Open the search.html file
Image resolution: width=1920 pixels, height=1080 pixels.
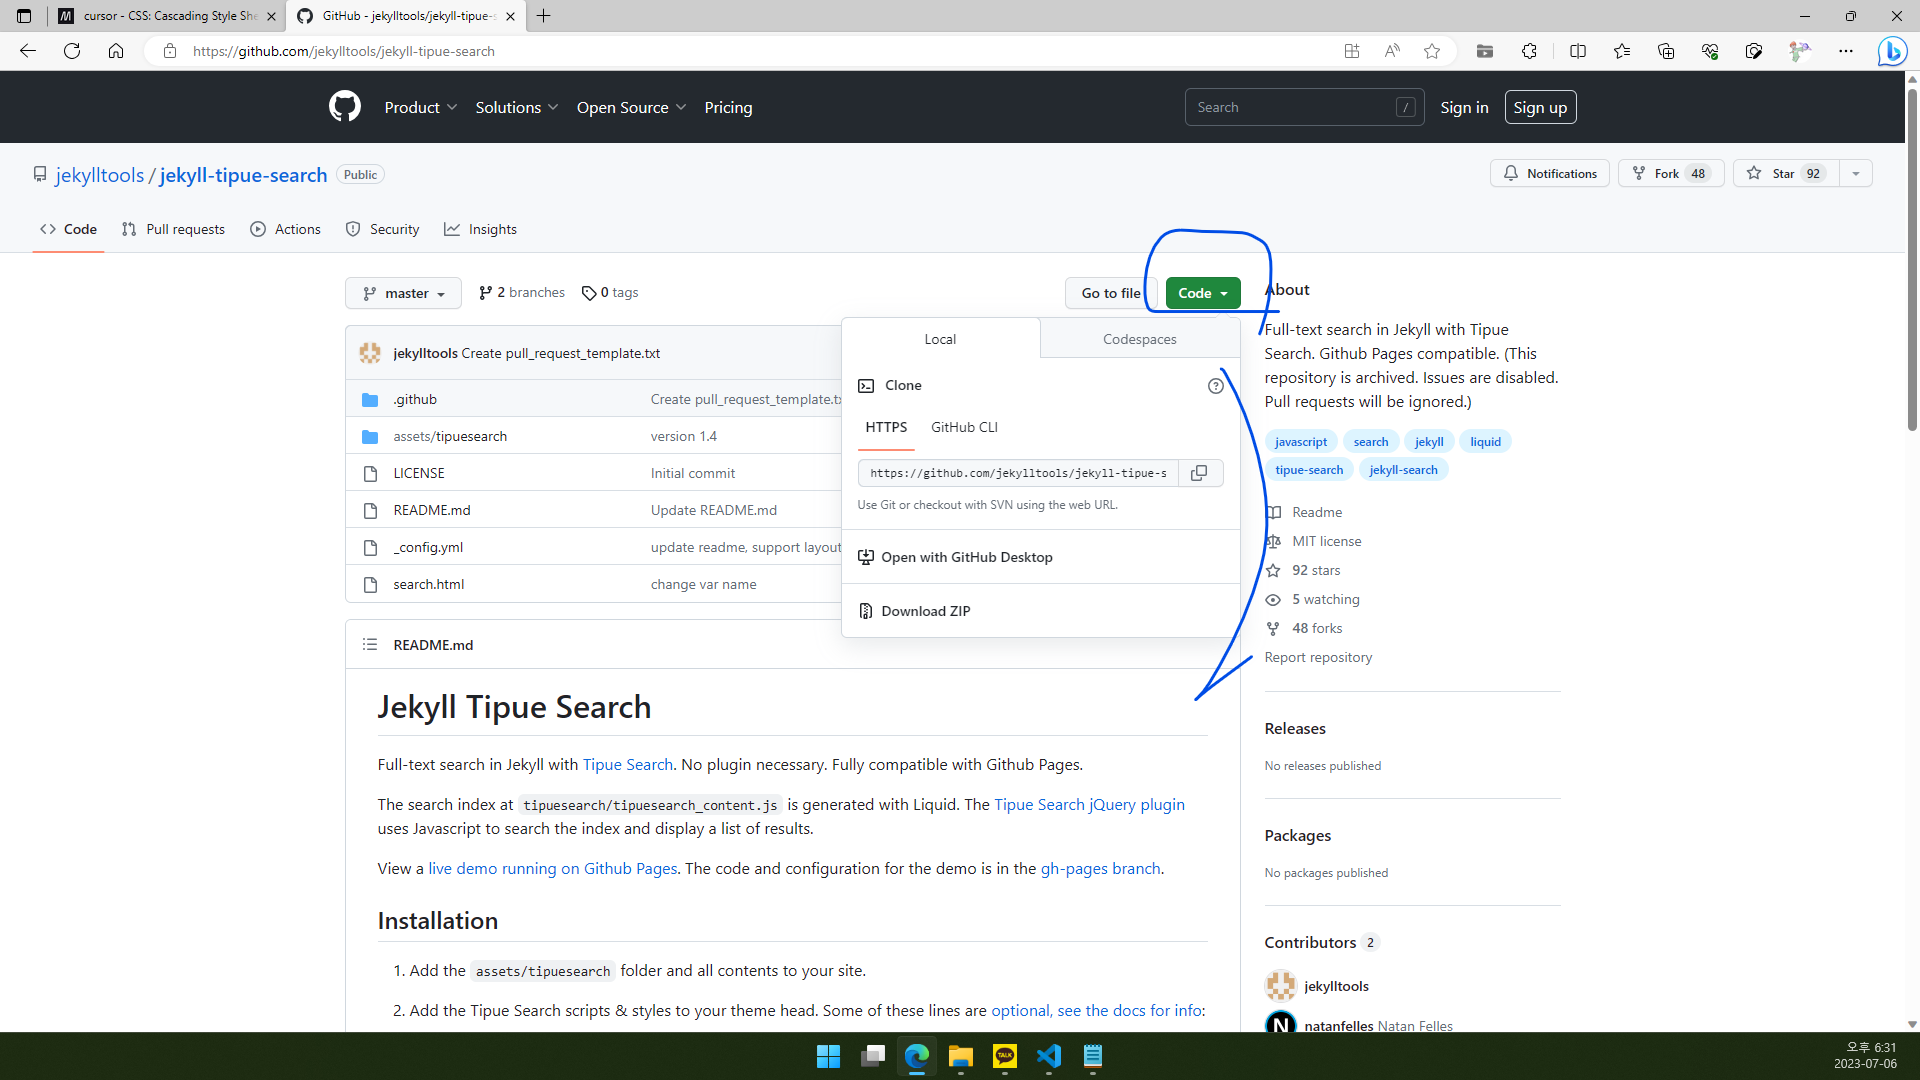click(429, 584)
